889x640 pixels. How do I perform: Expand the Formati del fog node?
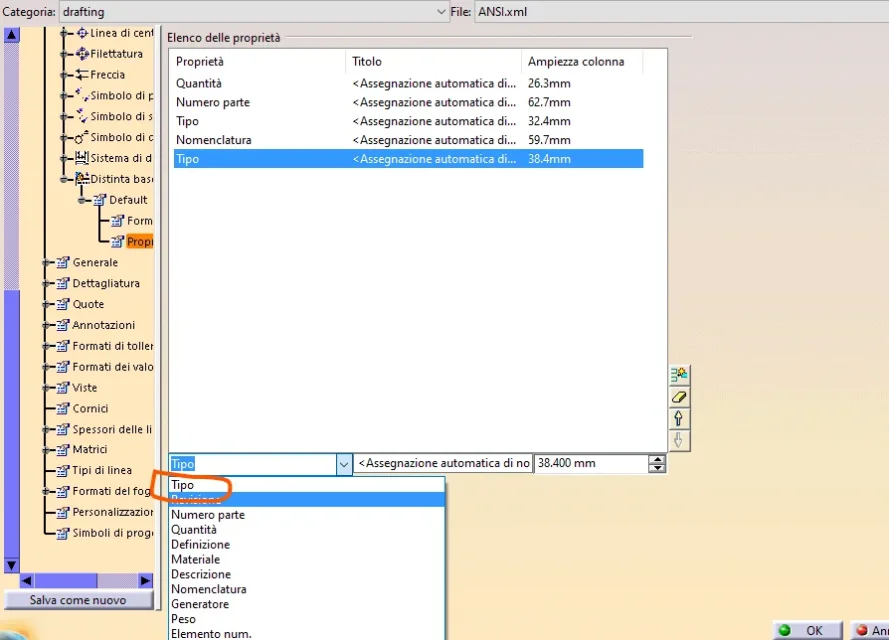coord(46,491)
